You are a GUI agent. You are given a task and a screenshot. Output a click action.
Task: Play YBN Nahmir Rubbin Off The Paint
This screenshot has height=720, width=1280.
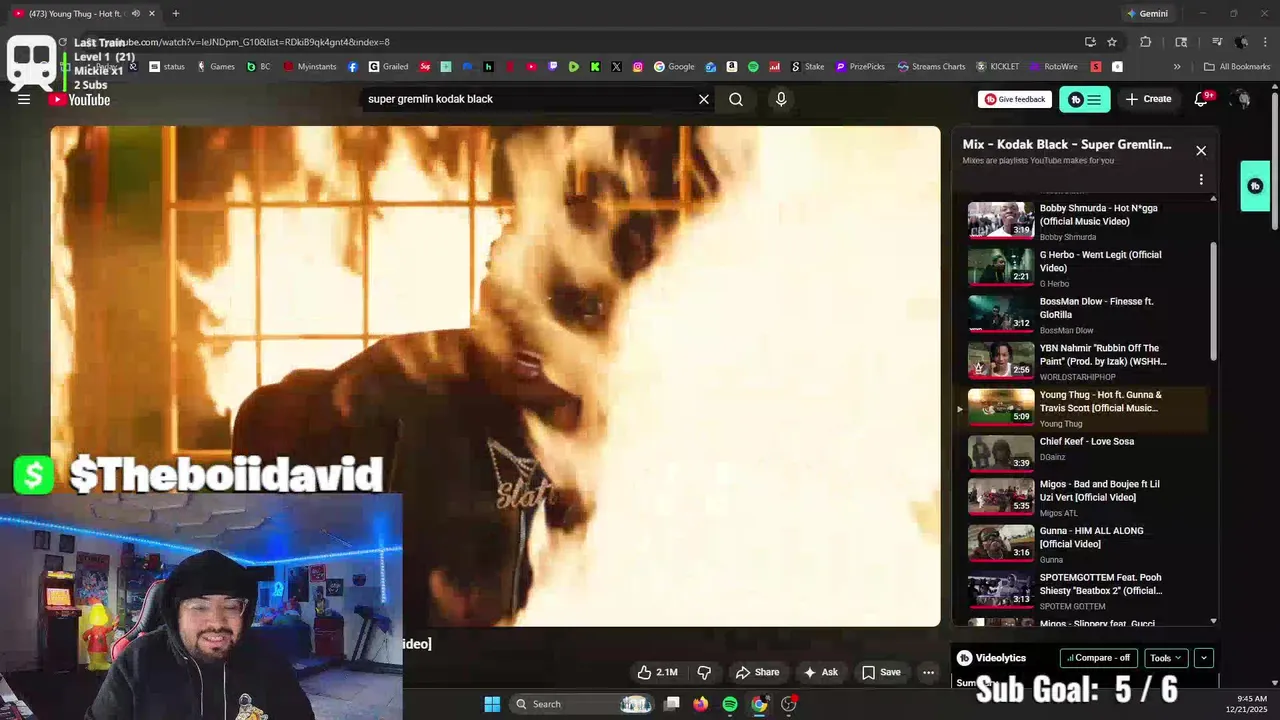1086,361
